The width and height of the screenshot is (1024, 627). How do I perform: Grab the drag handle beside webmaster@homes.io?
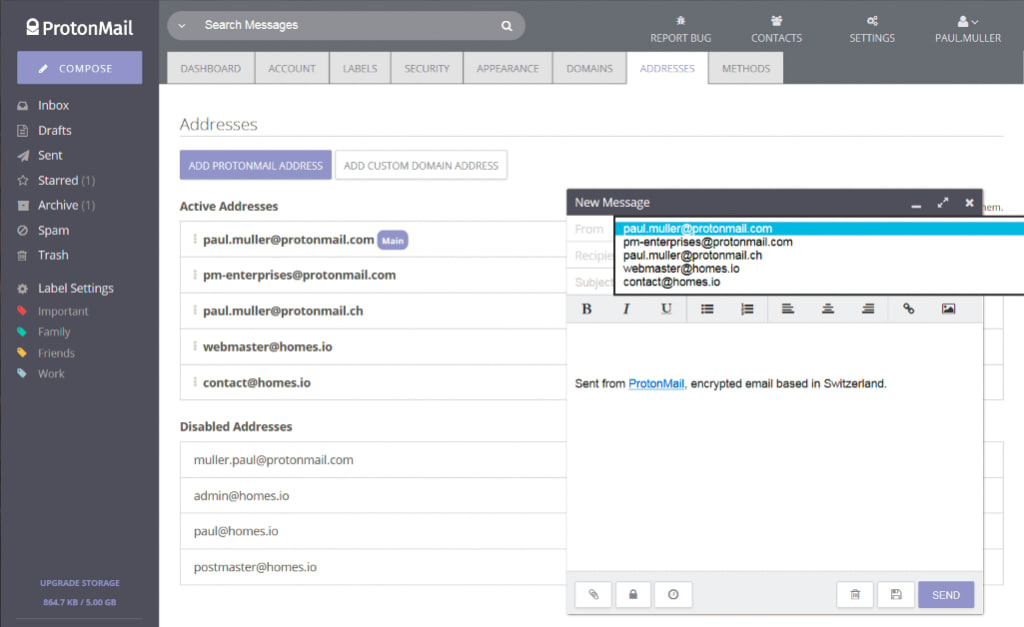[195, 346]
